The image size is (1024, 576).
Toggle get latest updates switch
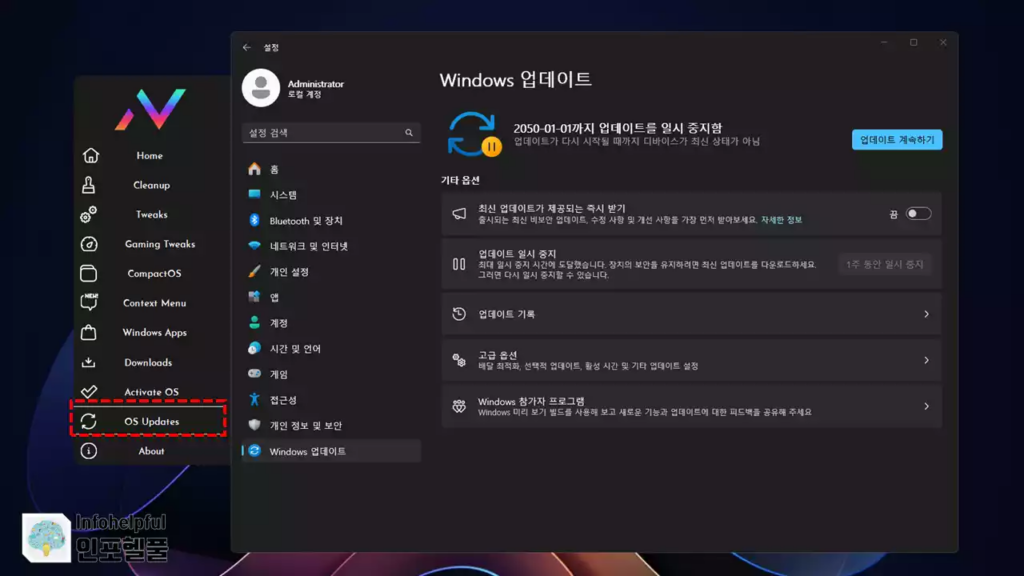tap(918, 214)
